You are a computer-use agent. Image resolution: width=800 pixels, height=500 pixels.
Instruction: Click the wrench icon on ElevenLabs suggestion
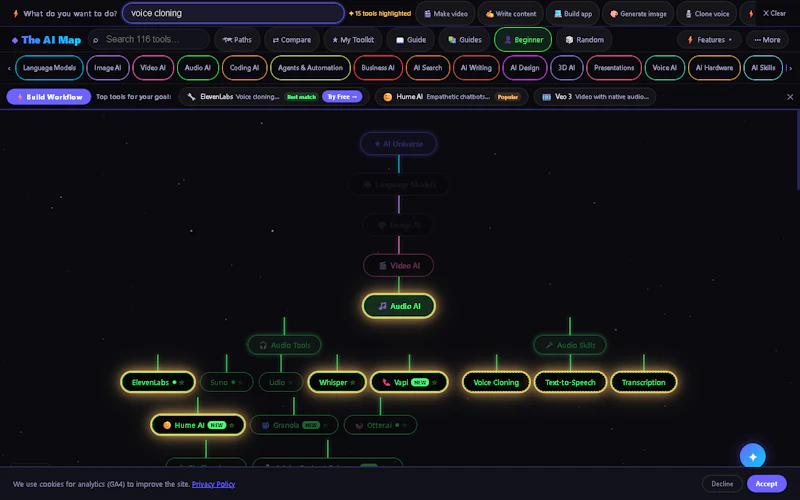tap(191, 97)
